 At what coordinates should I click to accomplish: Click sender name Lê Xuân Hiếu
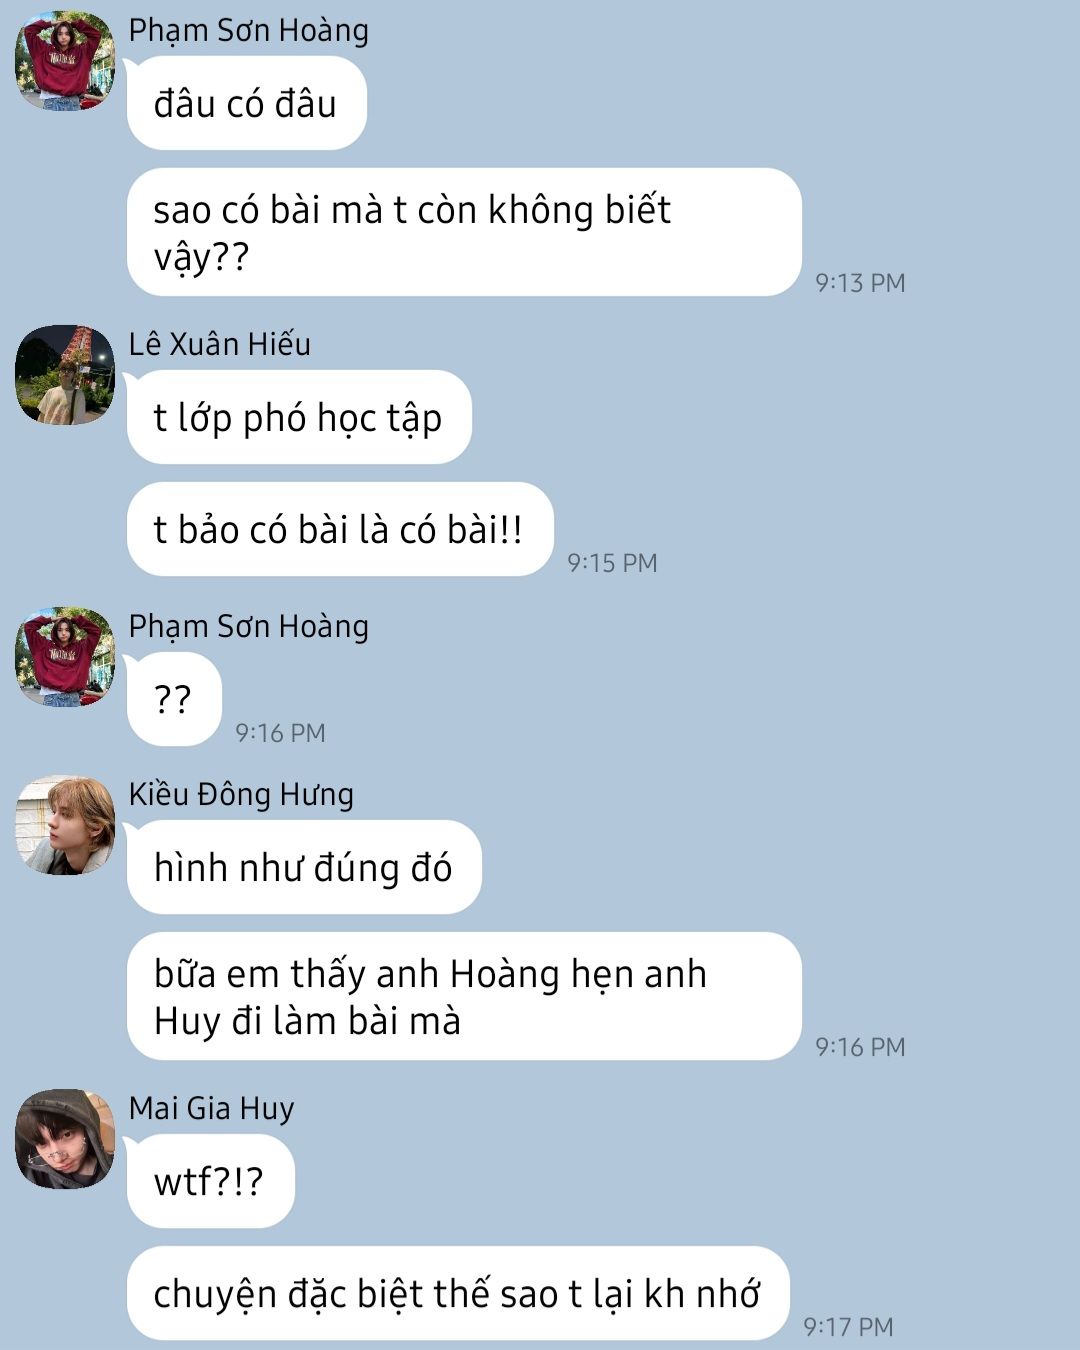pyautogui.click(x=220, y=344)
